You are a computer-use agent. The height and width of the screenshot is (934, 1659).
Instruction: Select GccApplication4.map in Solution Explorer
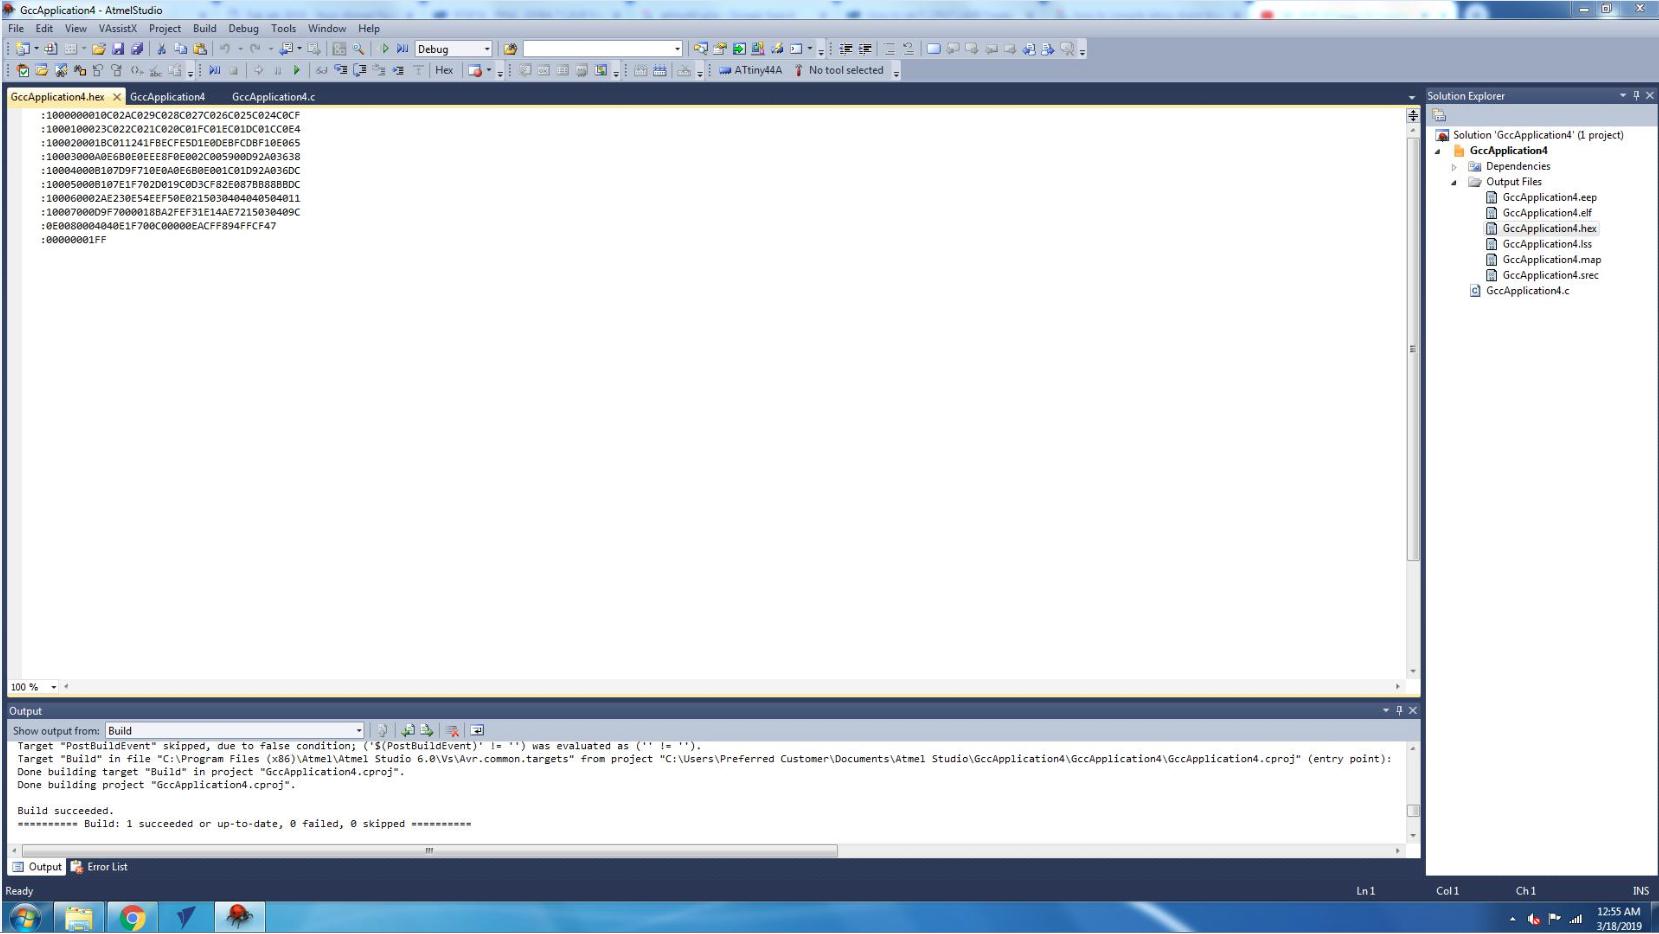click(1551, 260)
